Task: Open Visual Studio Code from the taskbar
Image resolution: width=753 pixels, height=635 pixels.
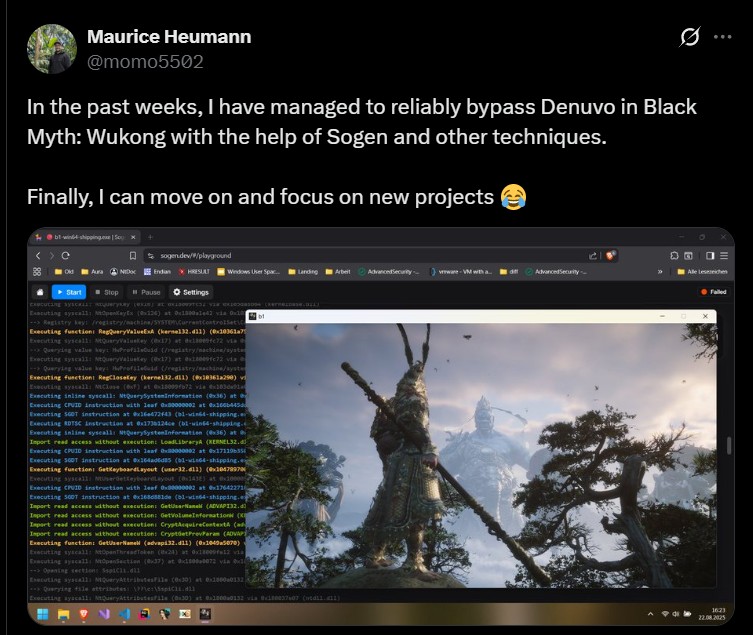Action: coord(123,613)
